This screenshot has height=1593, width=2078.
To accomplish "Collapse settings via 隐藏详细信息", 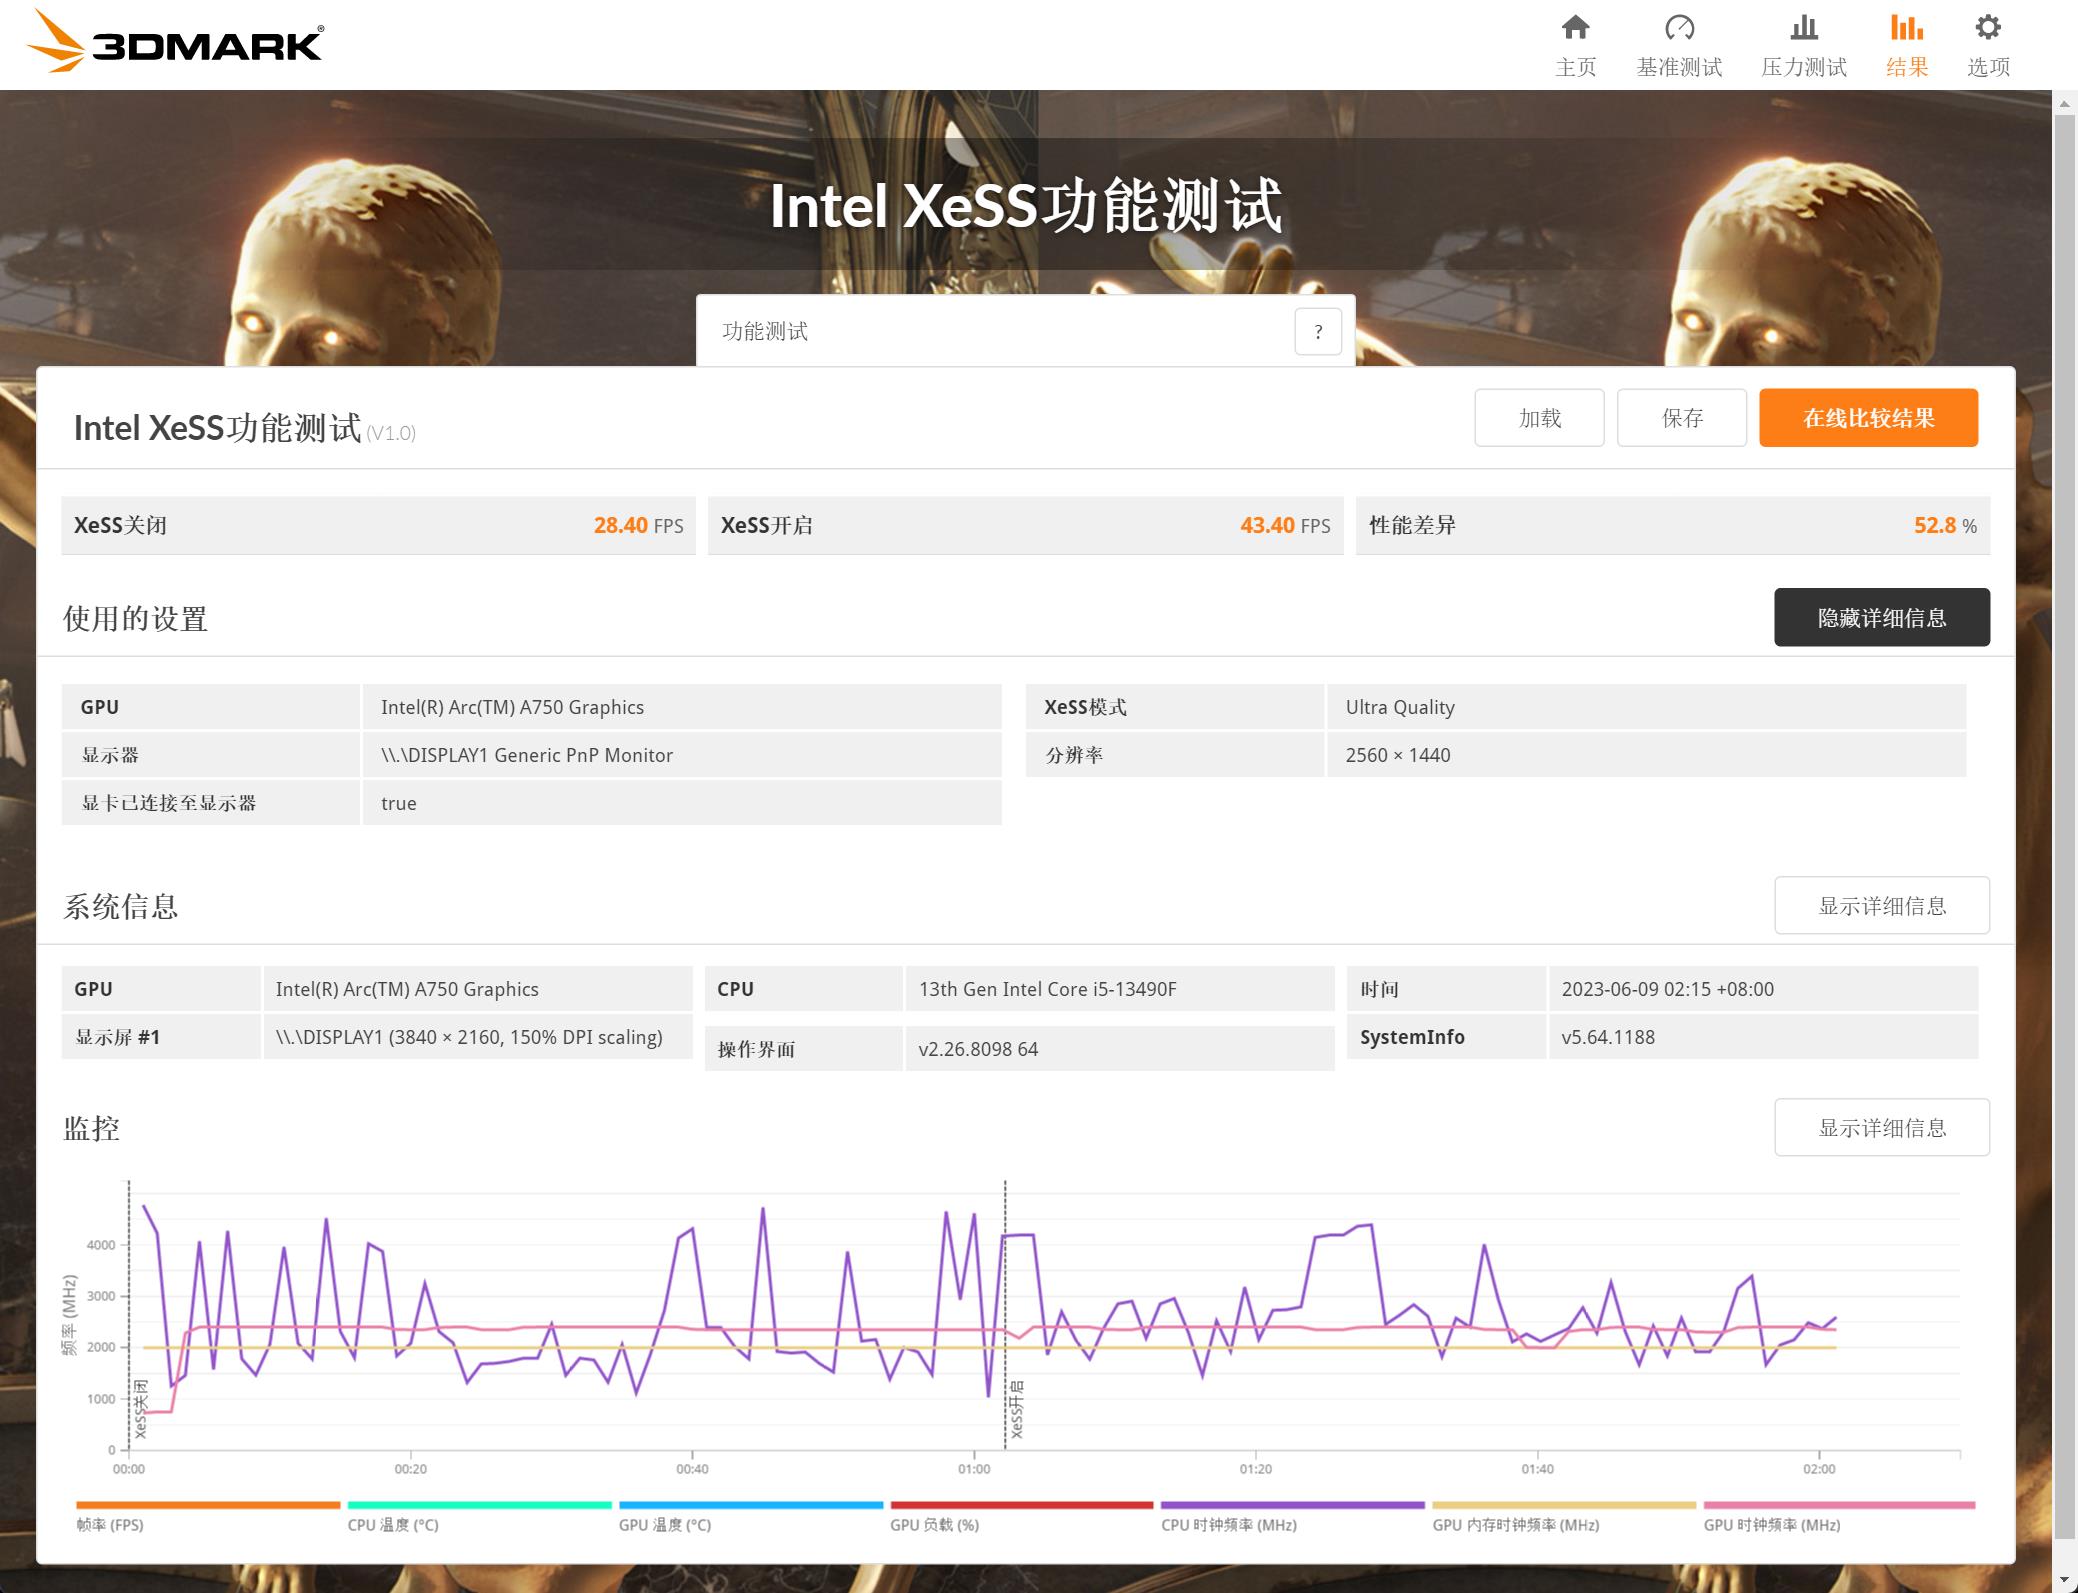I will [x=1881, y=617].
